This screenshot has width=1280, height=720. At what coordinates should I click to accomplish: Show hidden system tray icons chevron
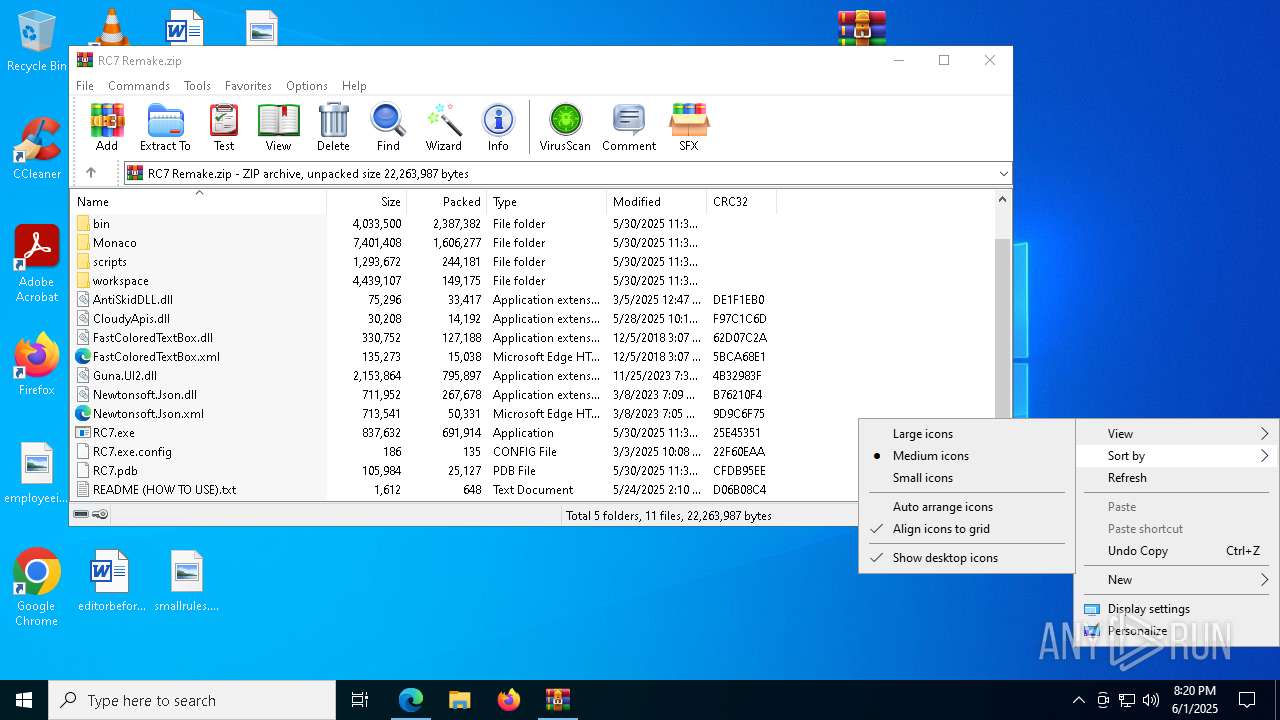tap(1078, 700)
